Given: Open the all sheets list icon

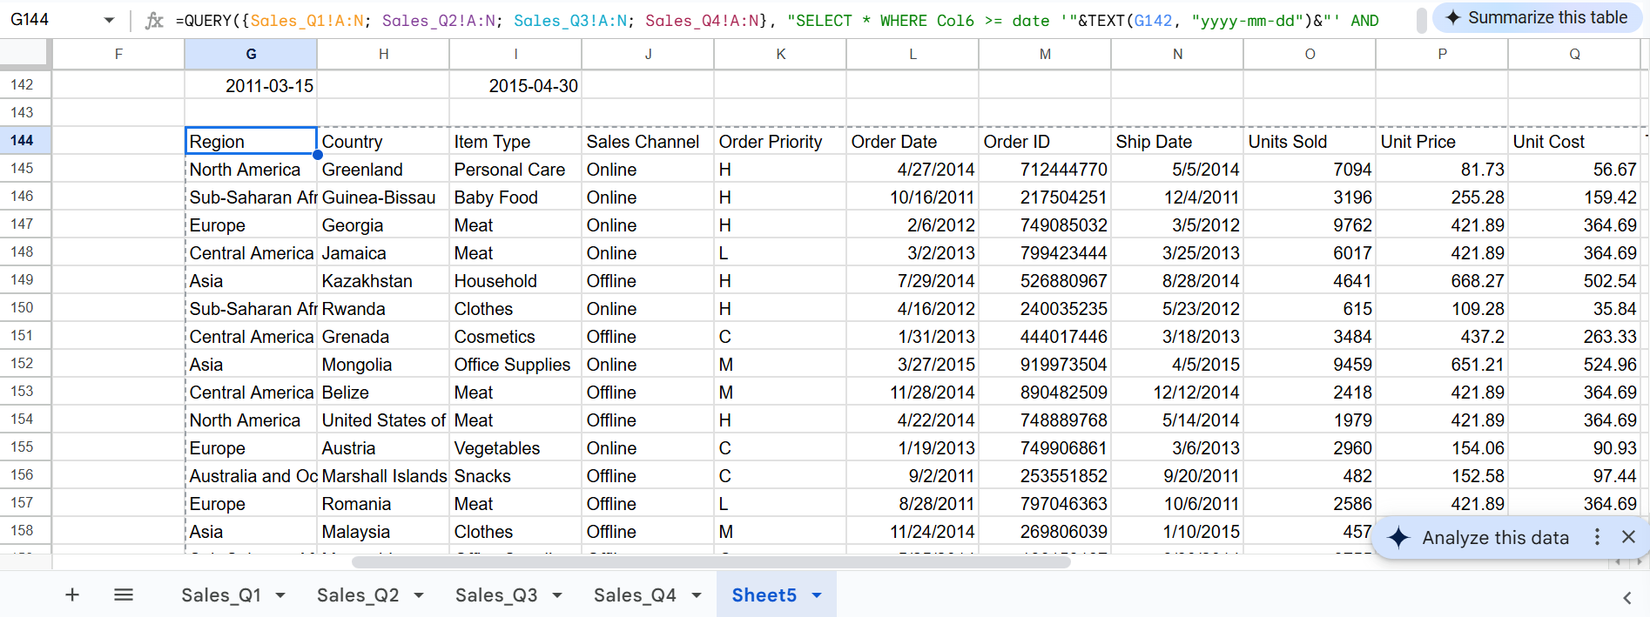Looking at the screenshot, I should (x=123, y=595).
